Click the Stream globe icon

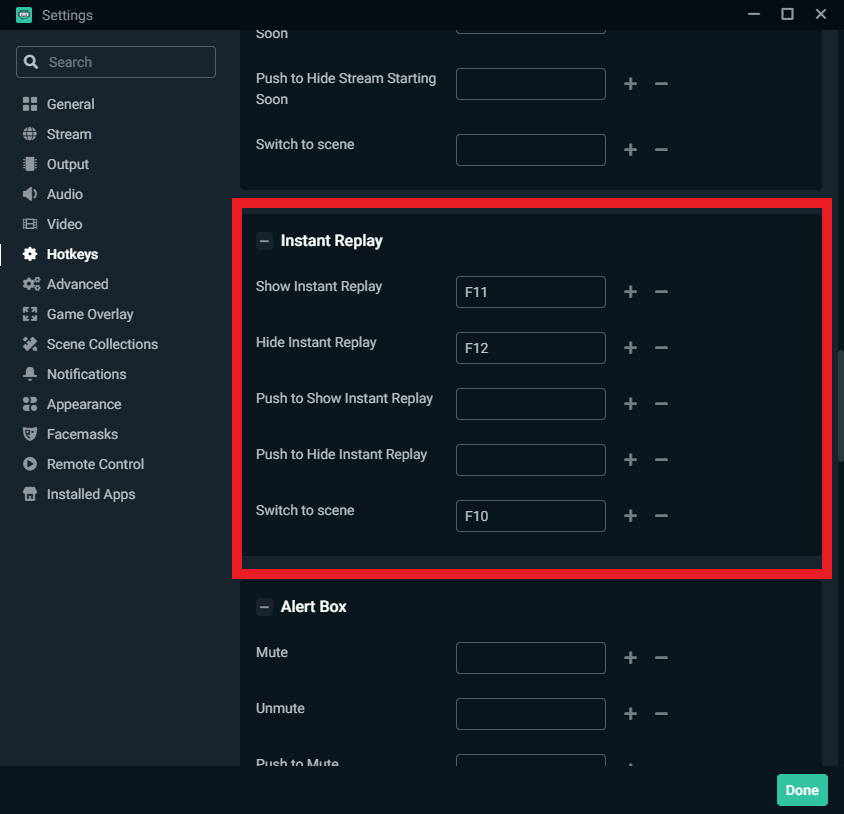29,134
